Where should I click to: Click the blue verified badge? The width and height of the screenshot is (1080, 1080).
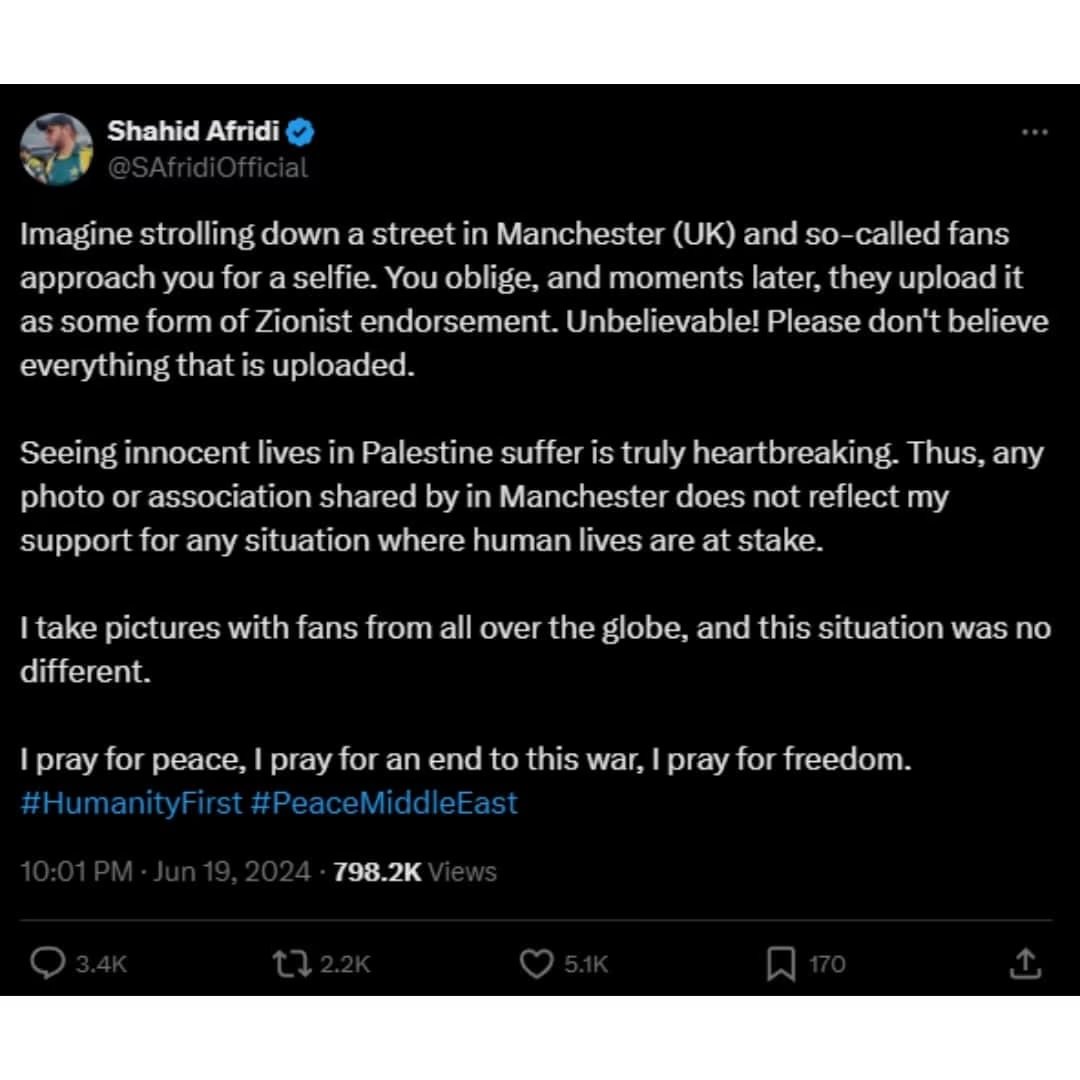point(302,131)
